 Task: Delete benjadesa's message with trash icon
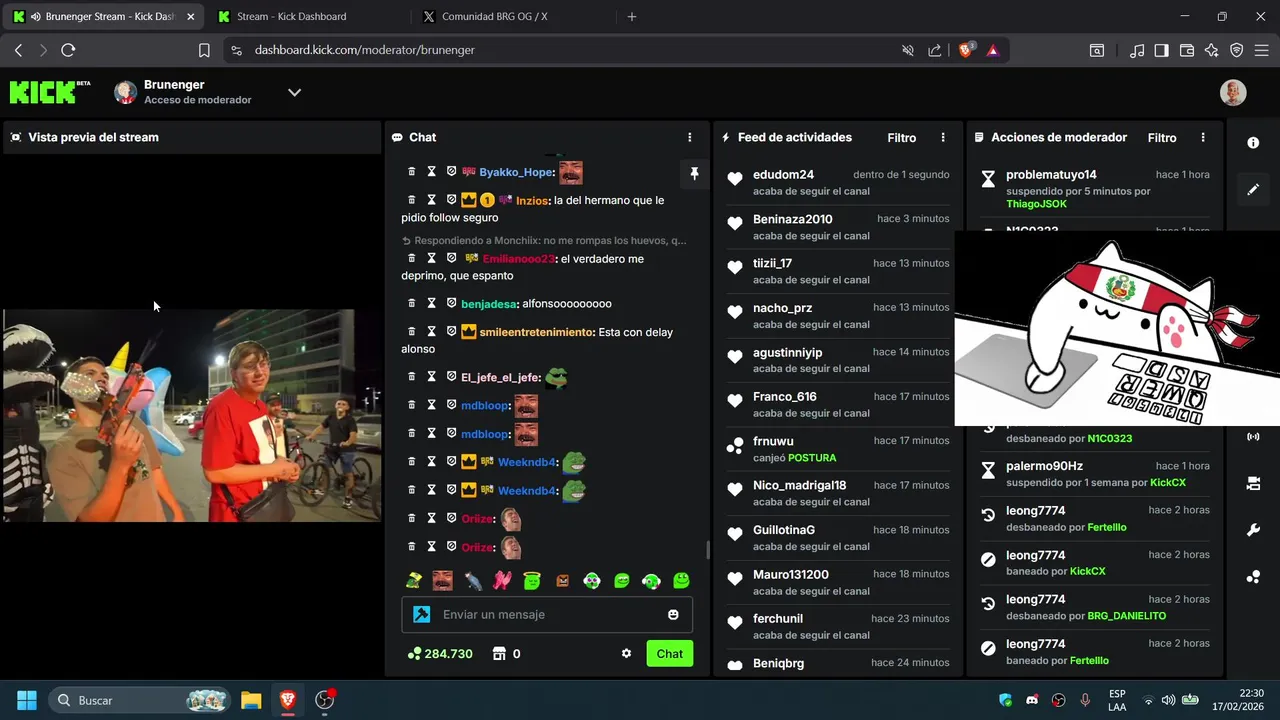pos(411,303)
